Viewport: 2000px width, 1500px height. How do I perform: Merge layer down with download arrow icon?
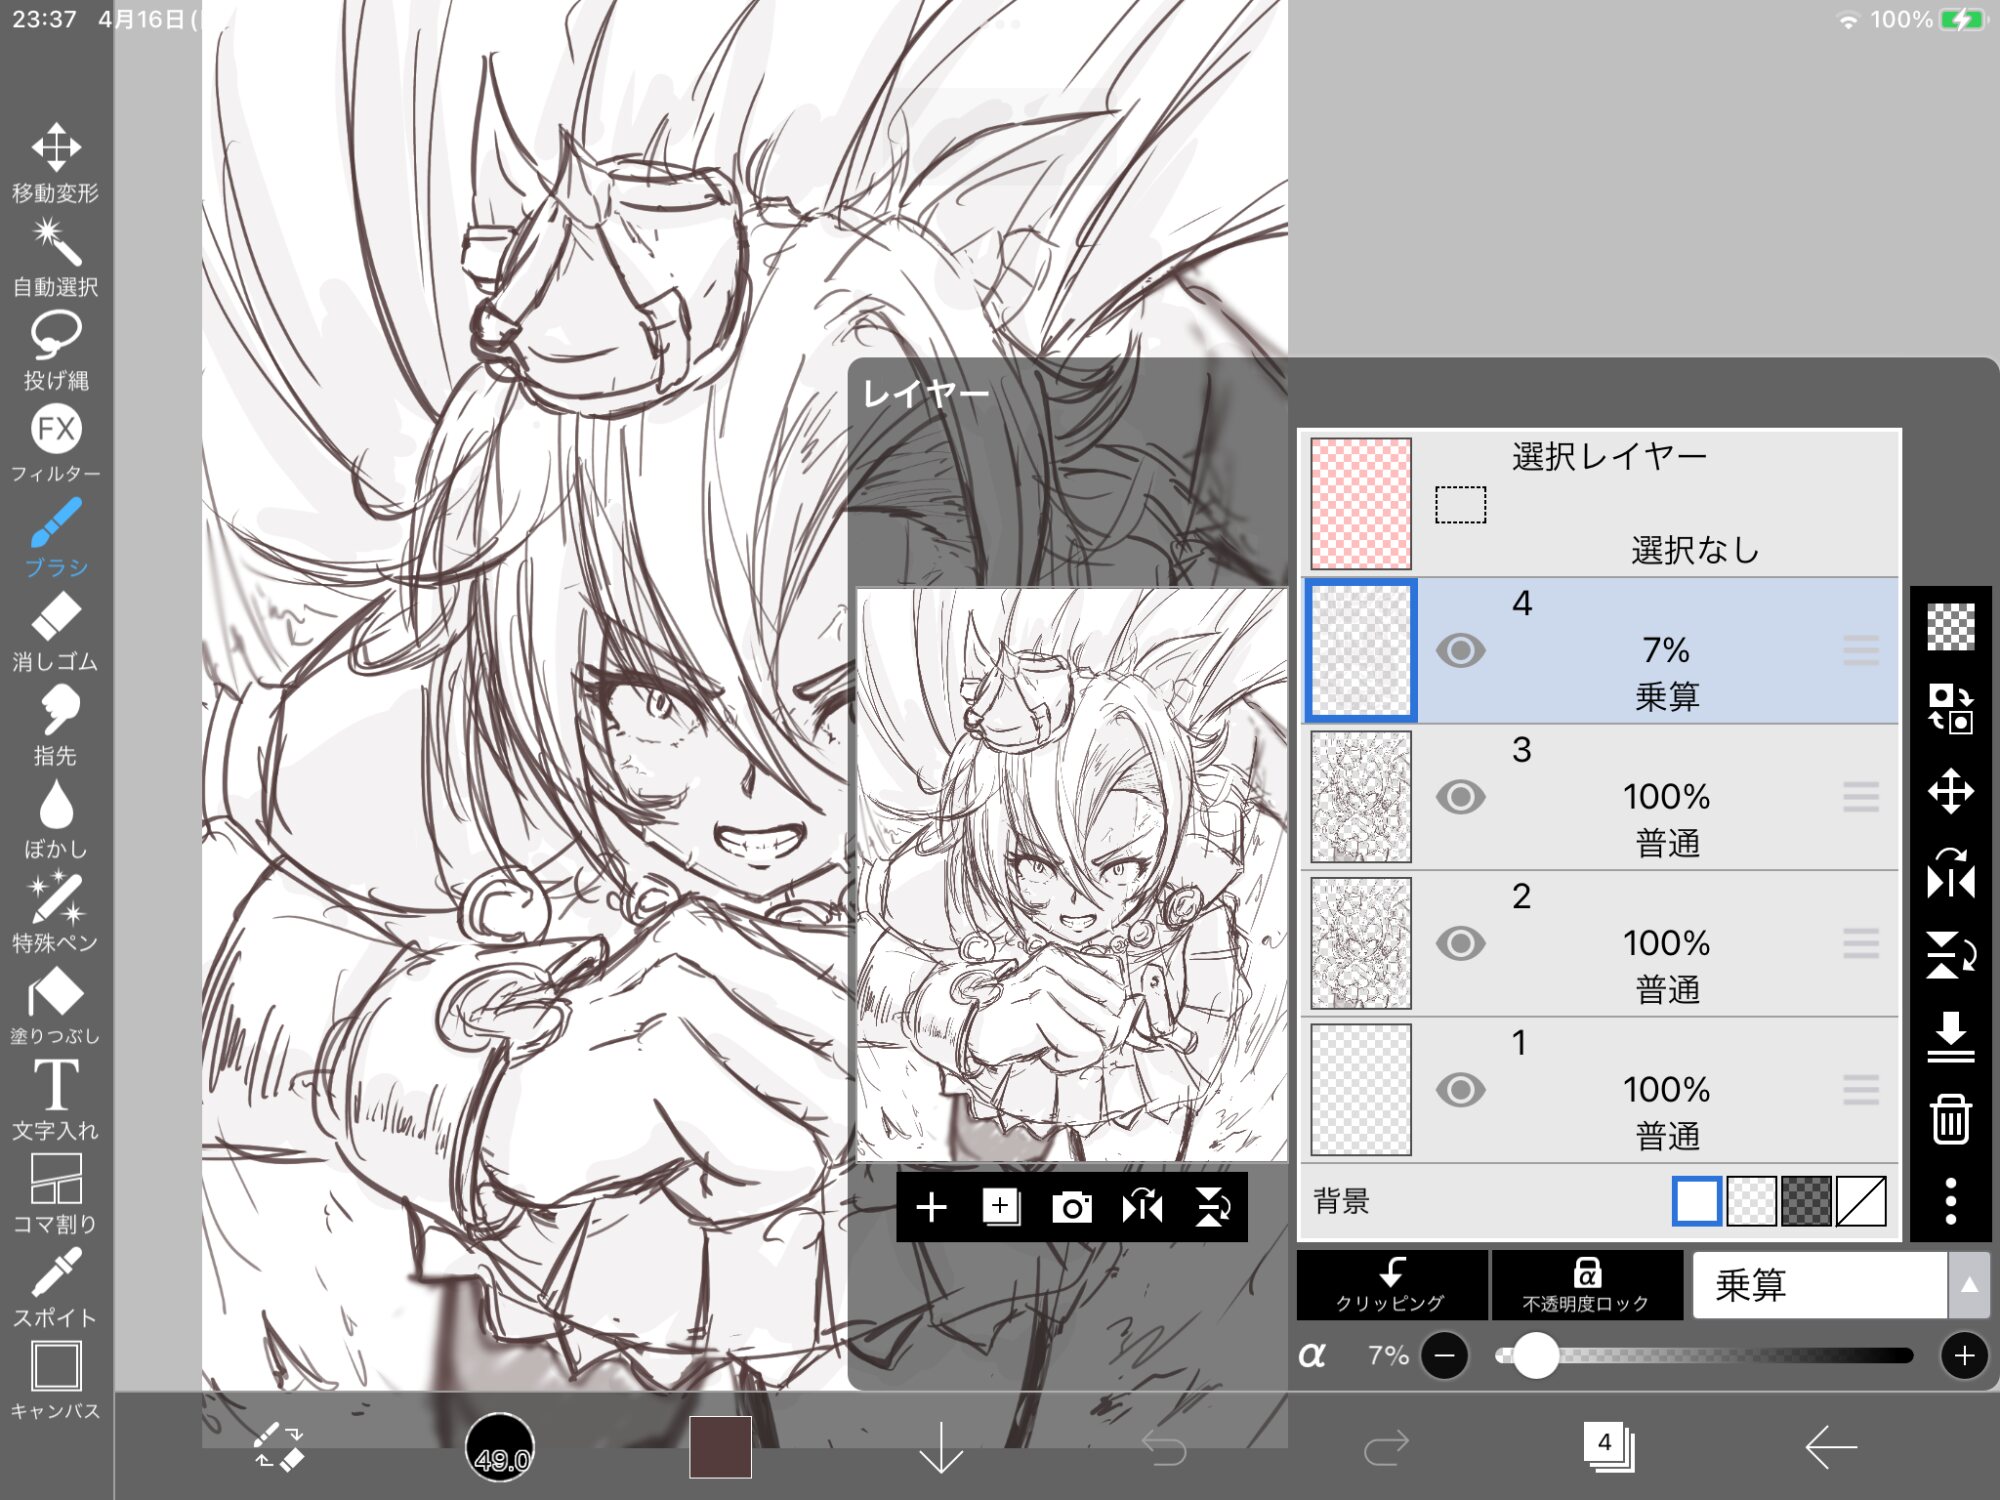point(1950,1036)
